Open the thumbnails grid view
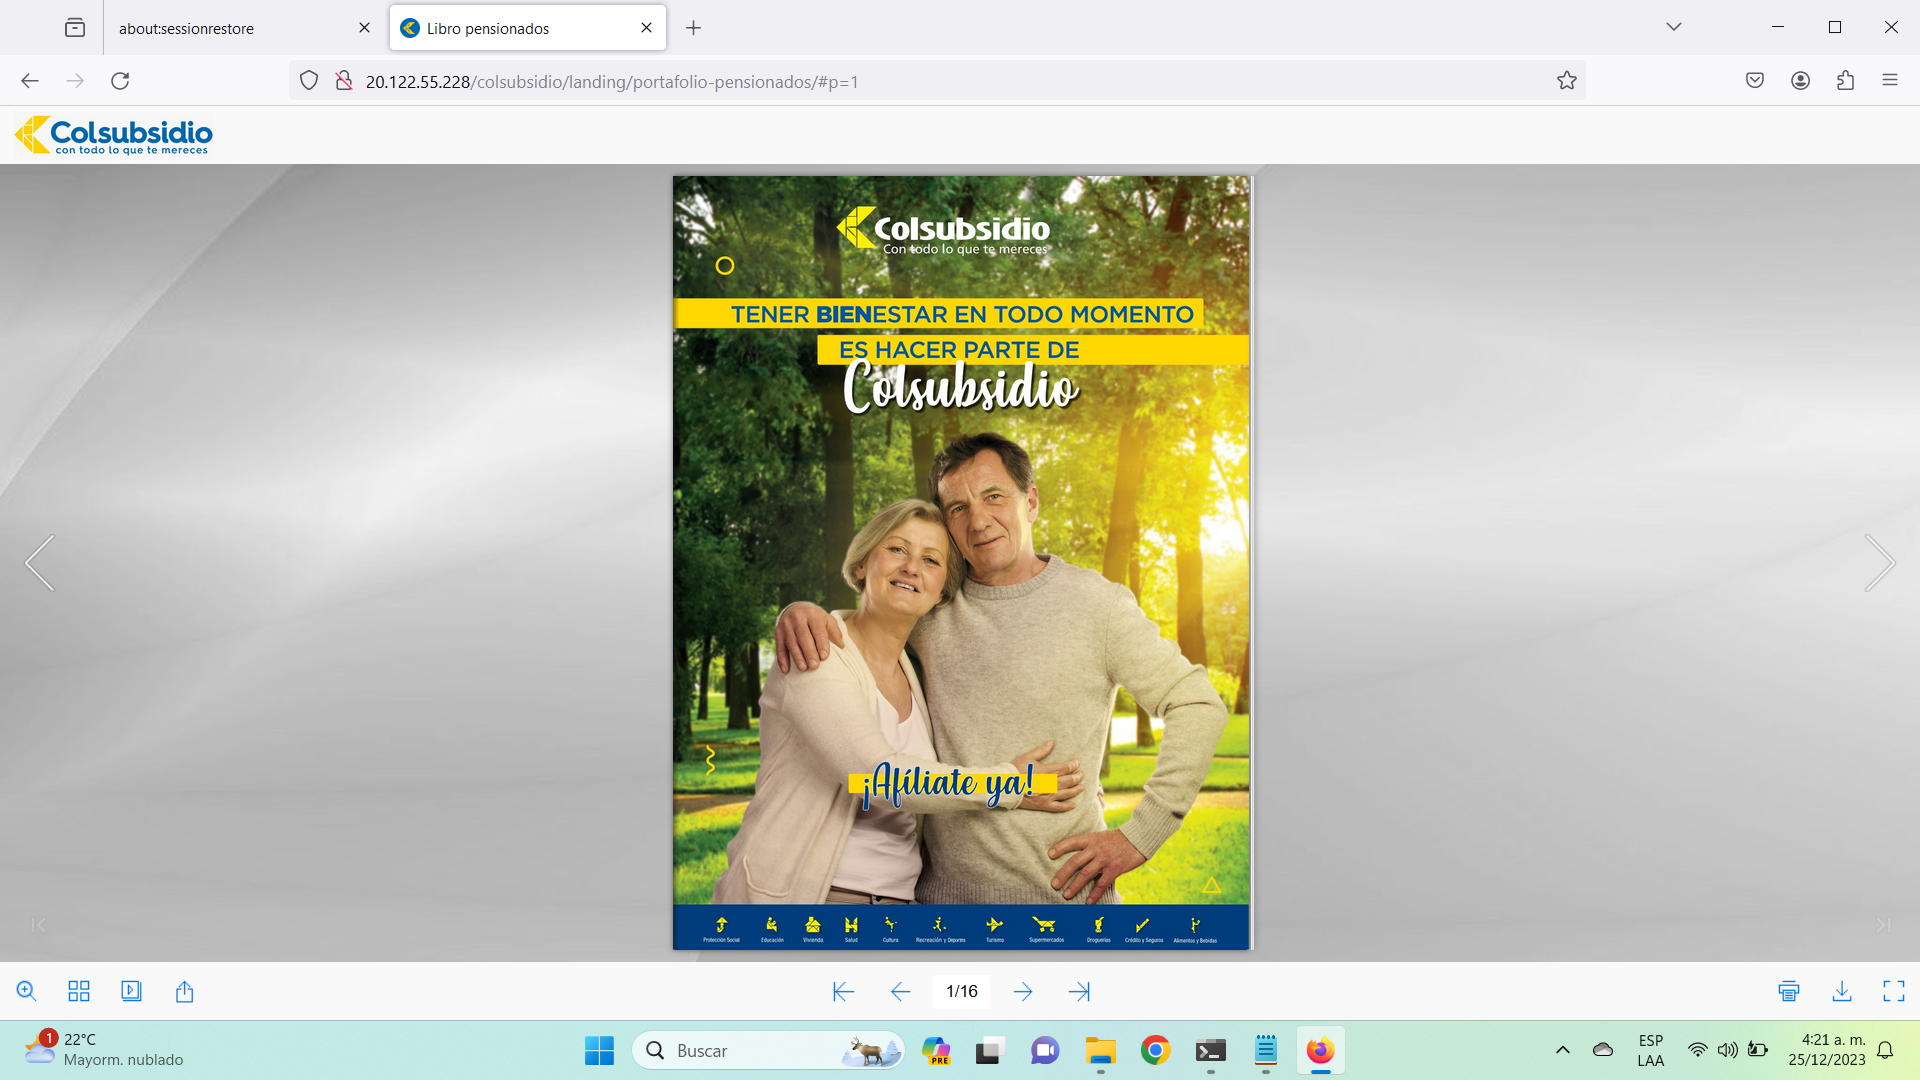Screen dimensions: 1920x1080 [79, 991]
